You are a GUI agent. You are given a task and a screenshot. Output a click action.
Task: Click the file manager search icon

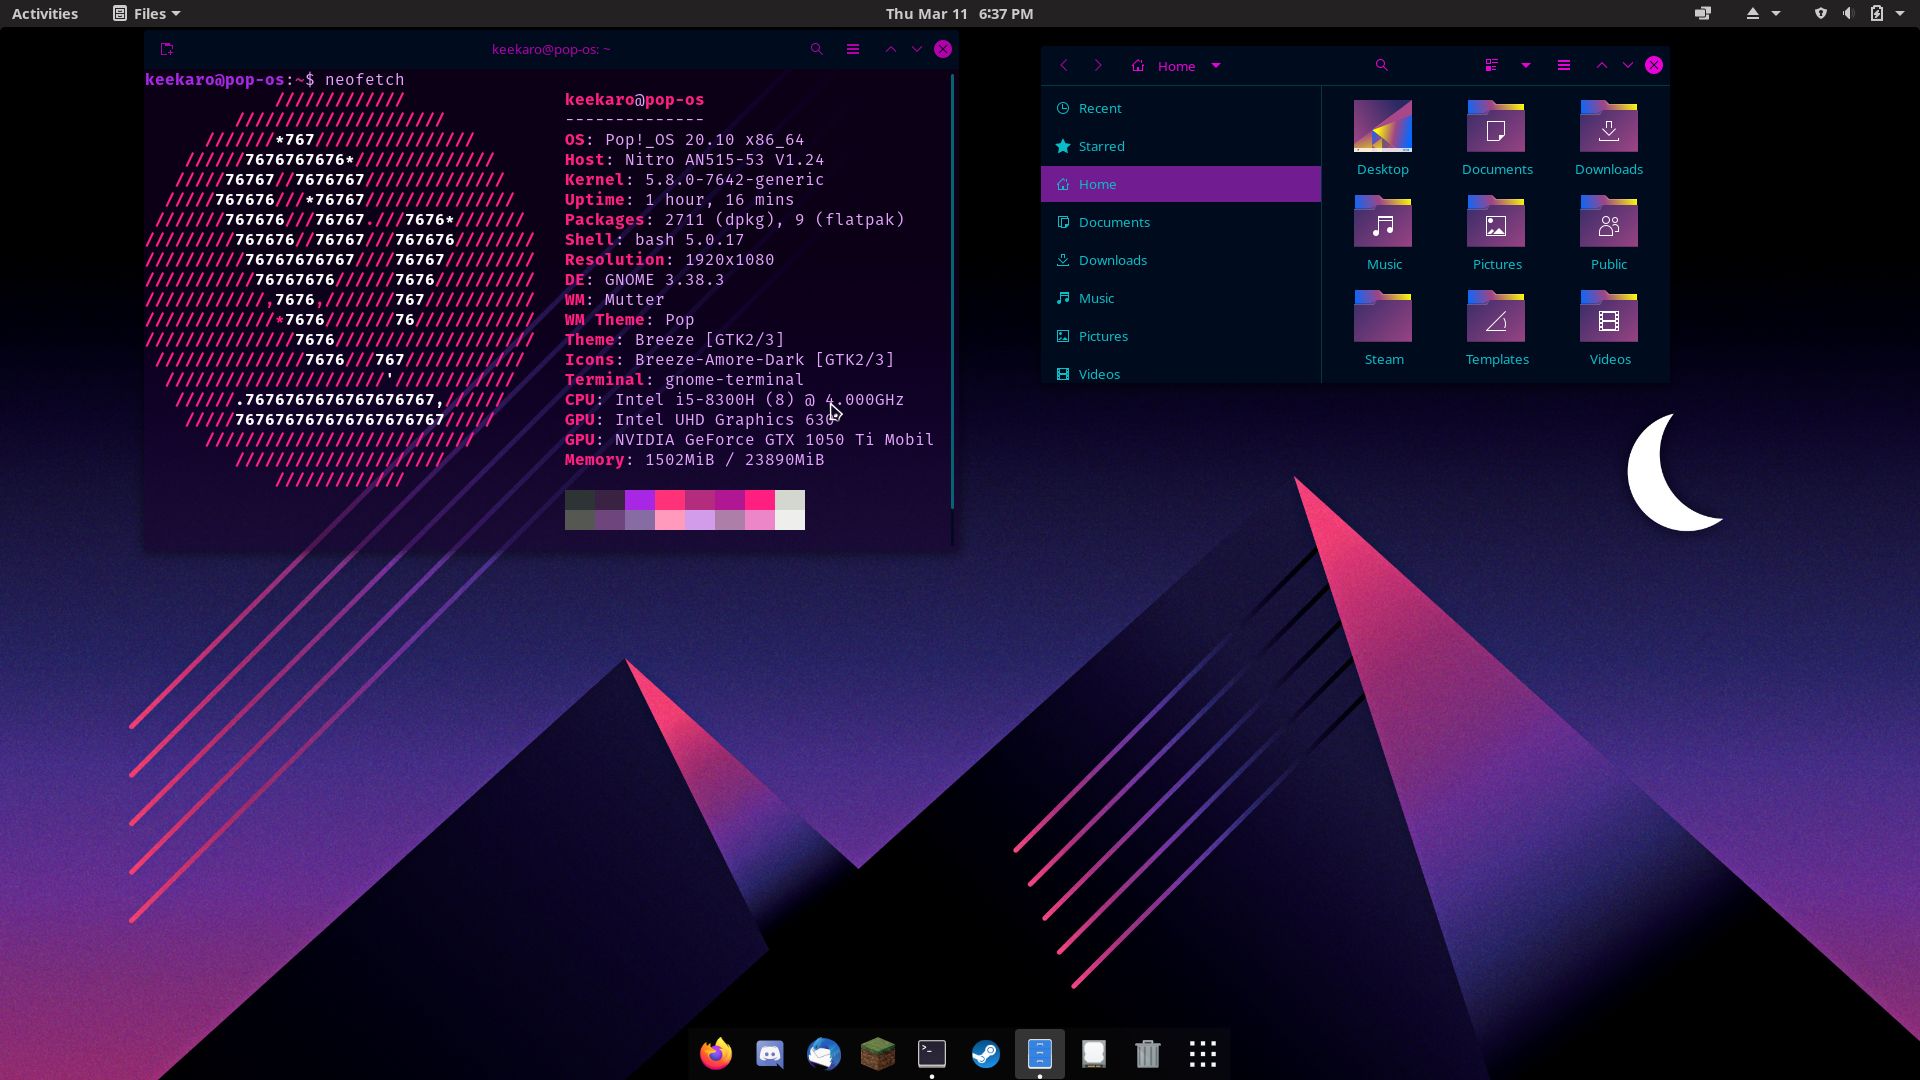(1381, 65)
